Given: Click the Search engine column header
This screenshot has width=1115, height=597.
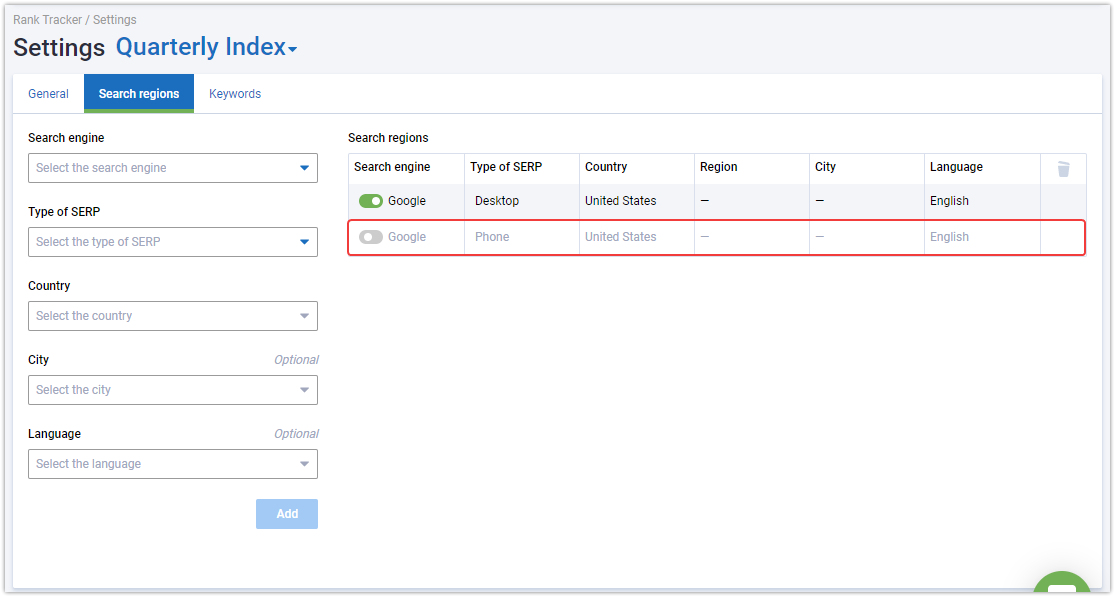Looking at the screenshot, I should 392,167.
